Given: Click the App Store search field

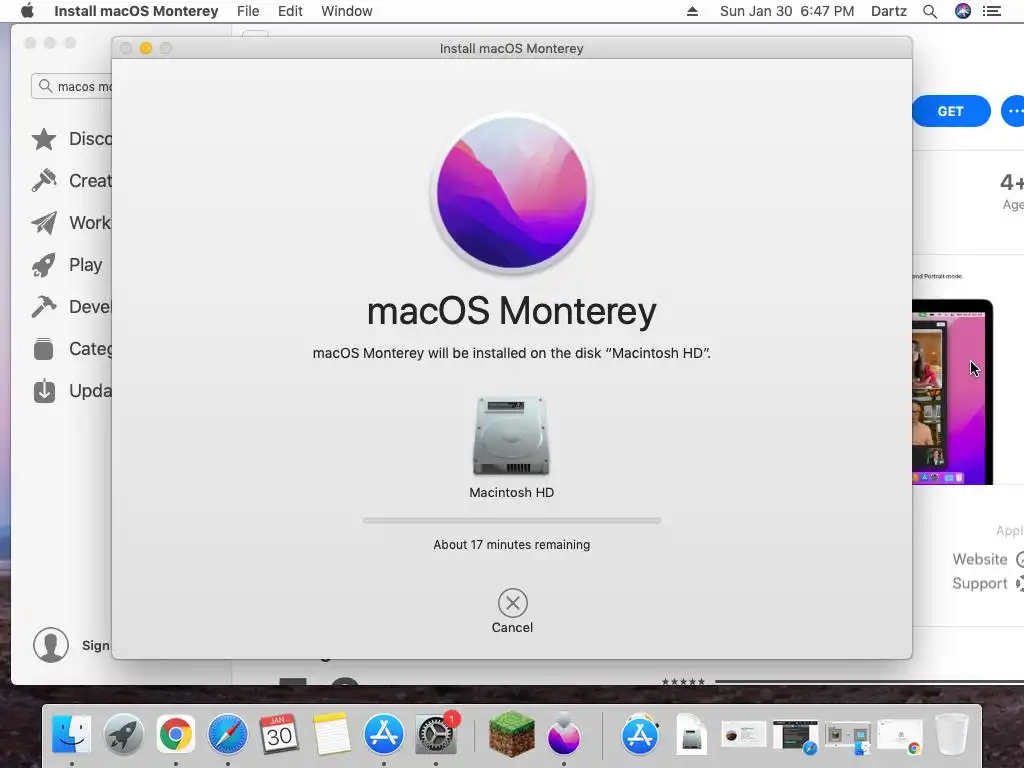Looking at the screenshot, I should (x=72, y=86).
